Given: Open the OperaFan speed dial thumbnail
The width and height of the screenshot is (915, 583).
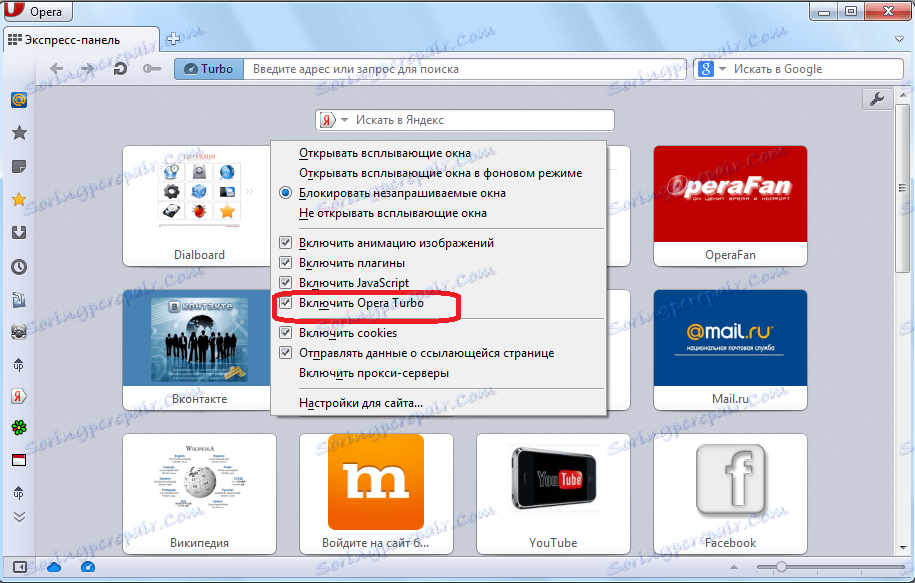Looking at the screenshot, I should pos(730,206).
